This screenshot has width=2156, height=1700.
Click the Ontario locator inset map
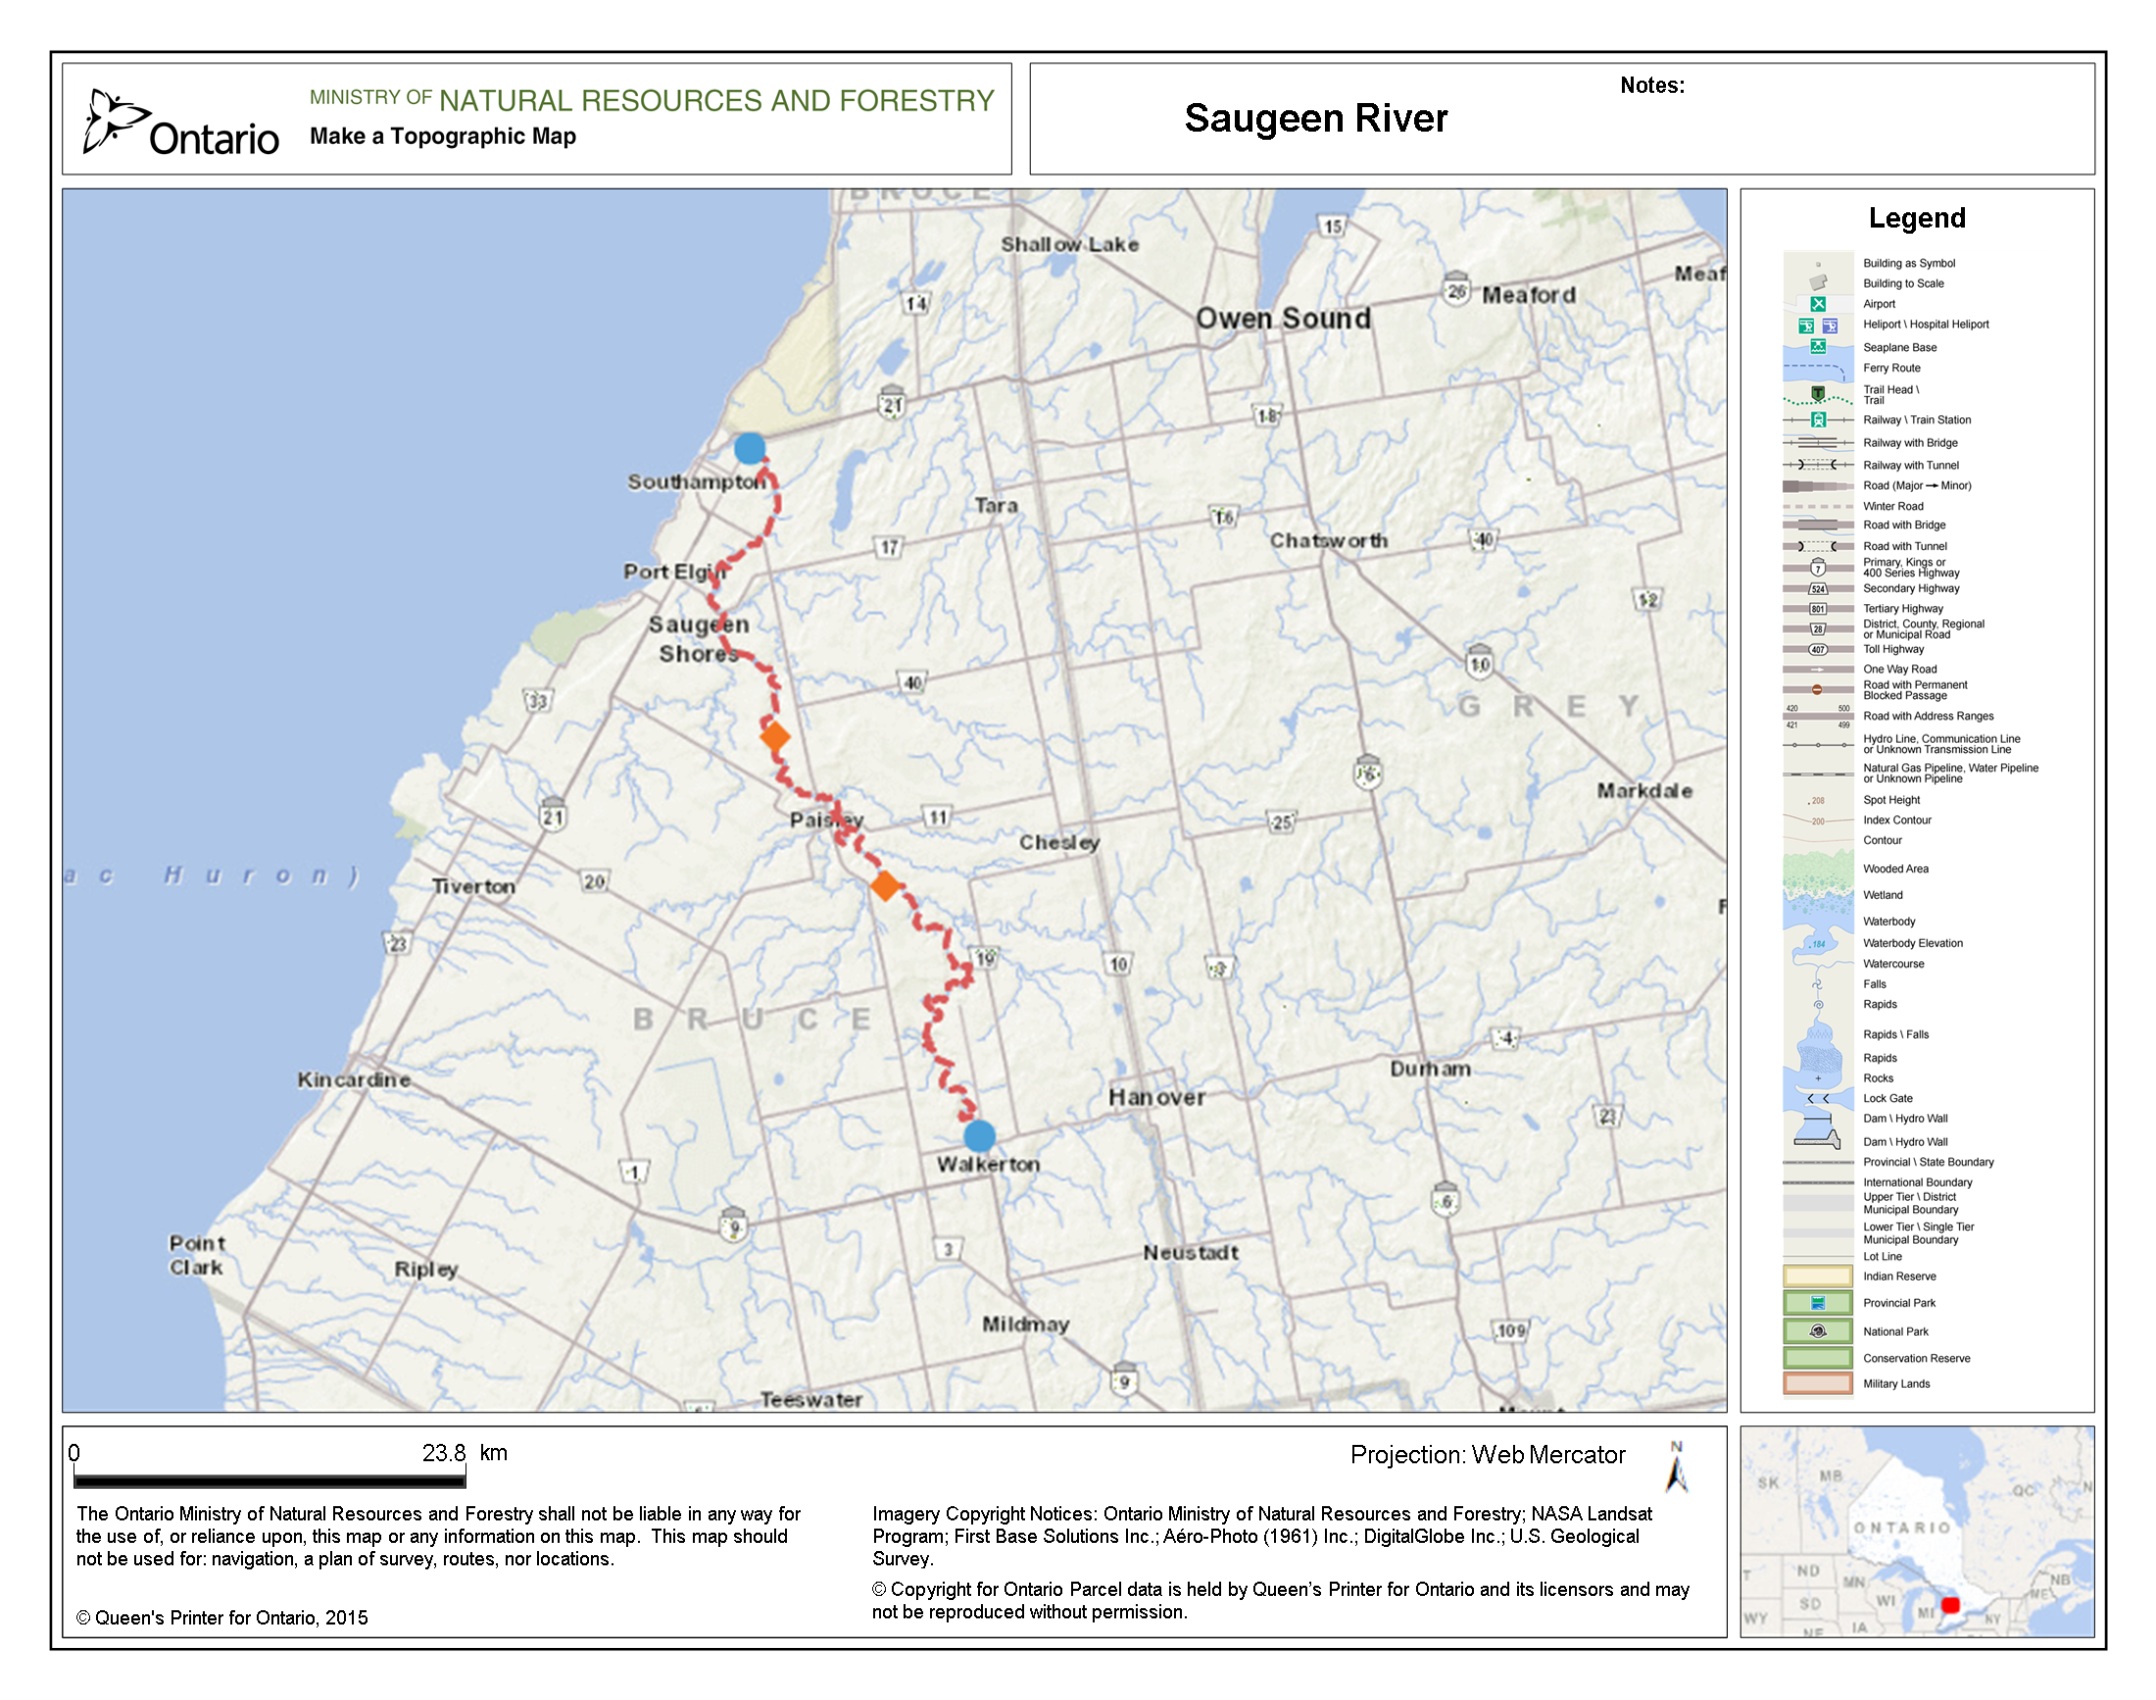tap(1916, 1531)
